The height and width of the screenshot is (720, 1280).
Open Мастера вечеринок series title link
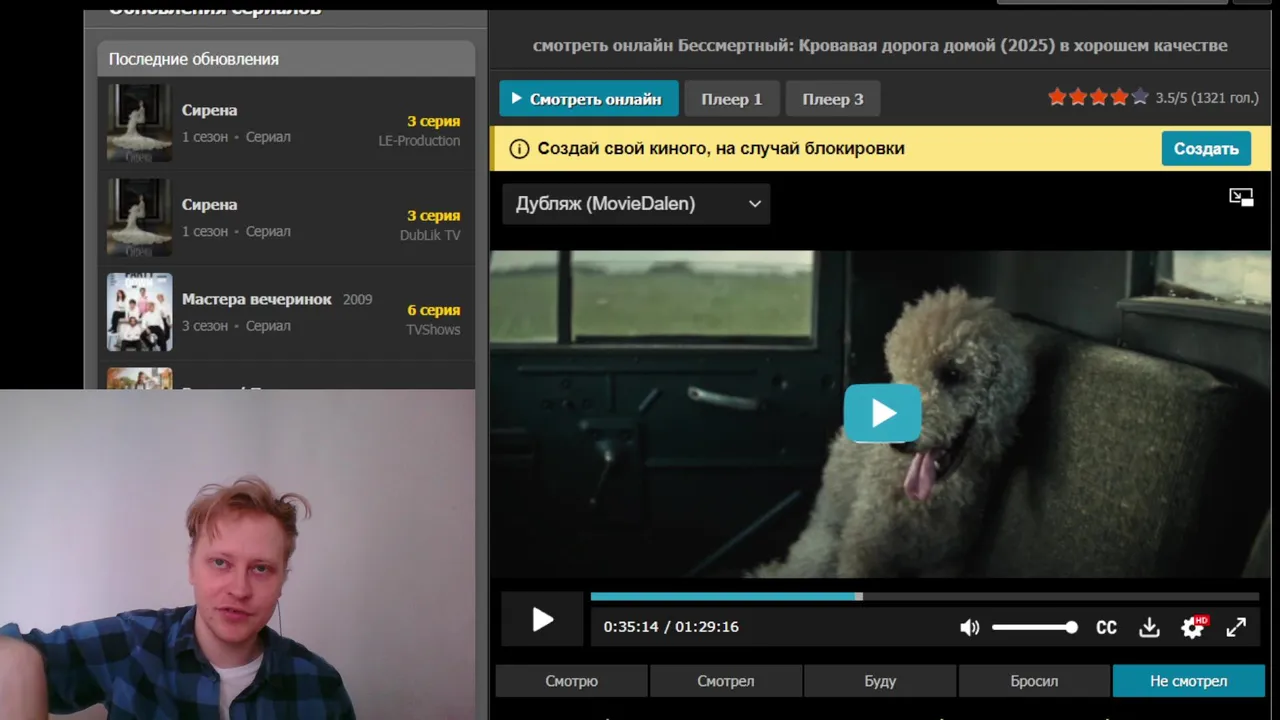(257, 299)
